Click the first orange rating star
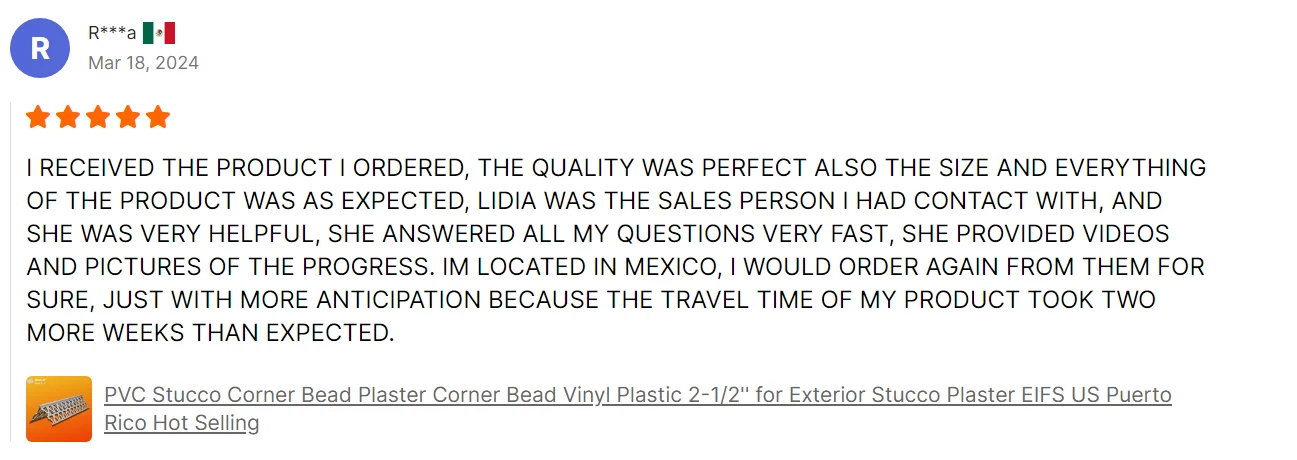 38,118
